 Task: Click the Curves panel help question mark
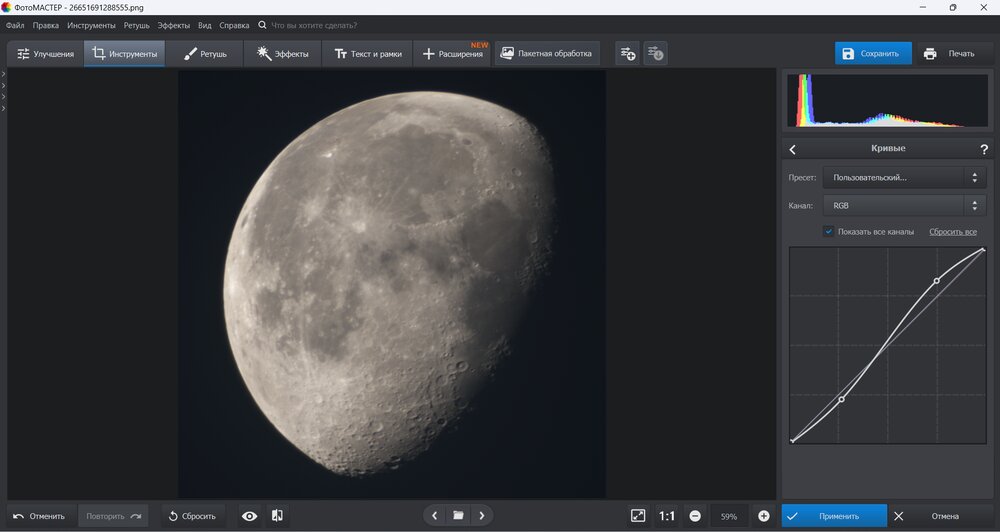[984, 149]
